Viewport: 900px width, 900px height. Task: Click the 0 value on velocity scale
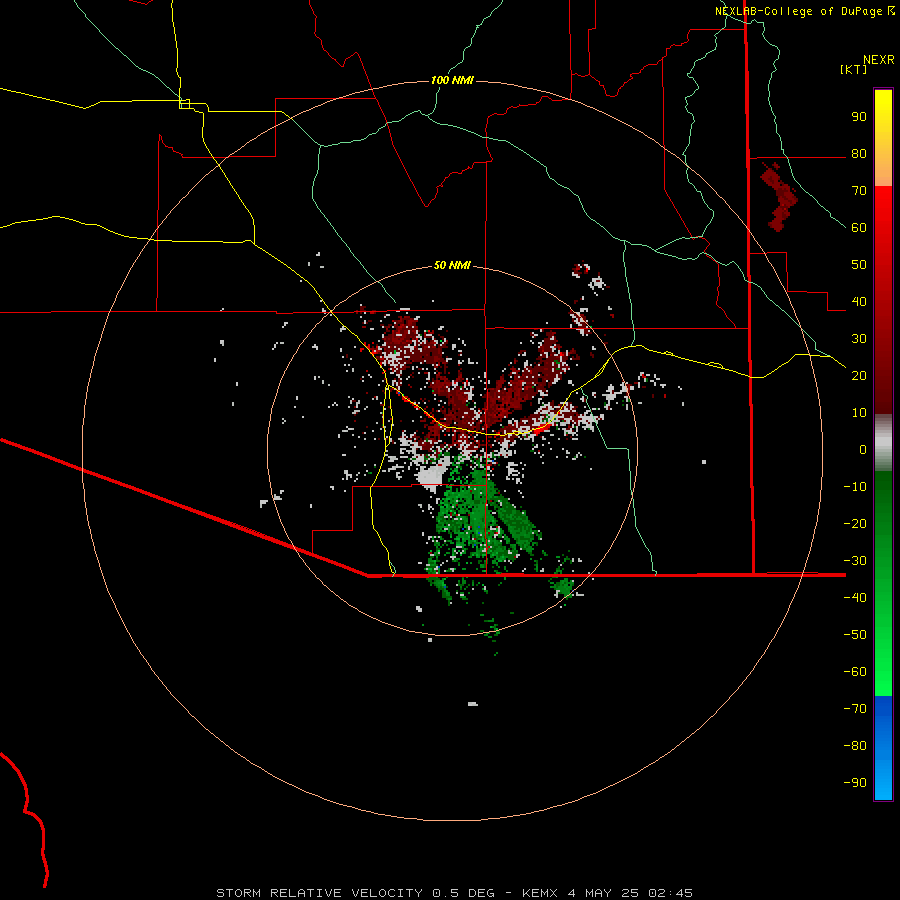click(x=863, y=449)
